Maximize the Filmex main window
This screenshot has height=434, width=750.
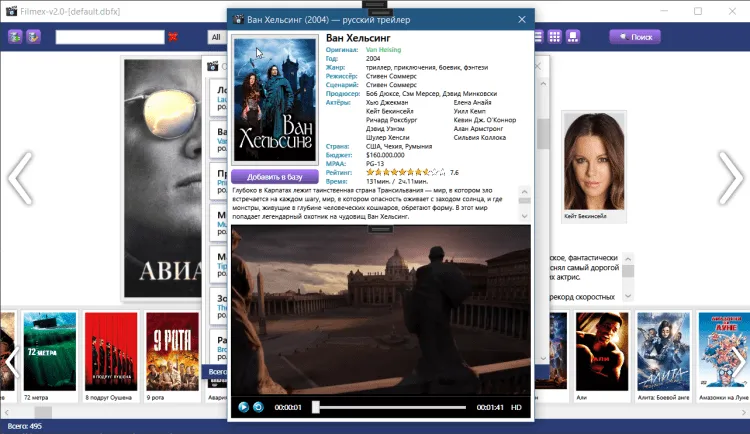(698, 11)
